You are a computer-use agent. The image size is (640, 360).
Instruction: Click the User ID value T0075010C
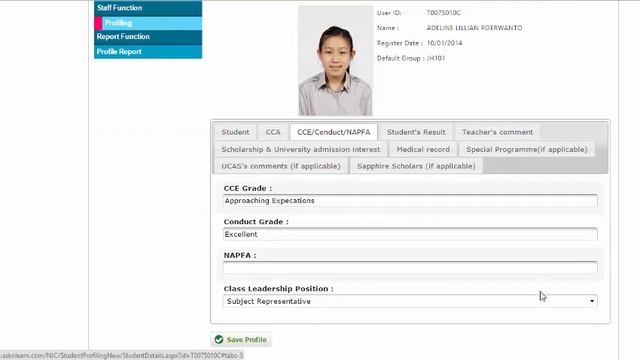(444, 13)
